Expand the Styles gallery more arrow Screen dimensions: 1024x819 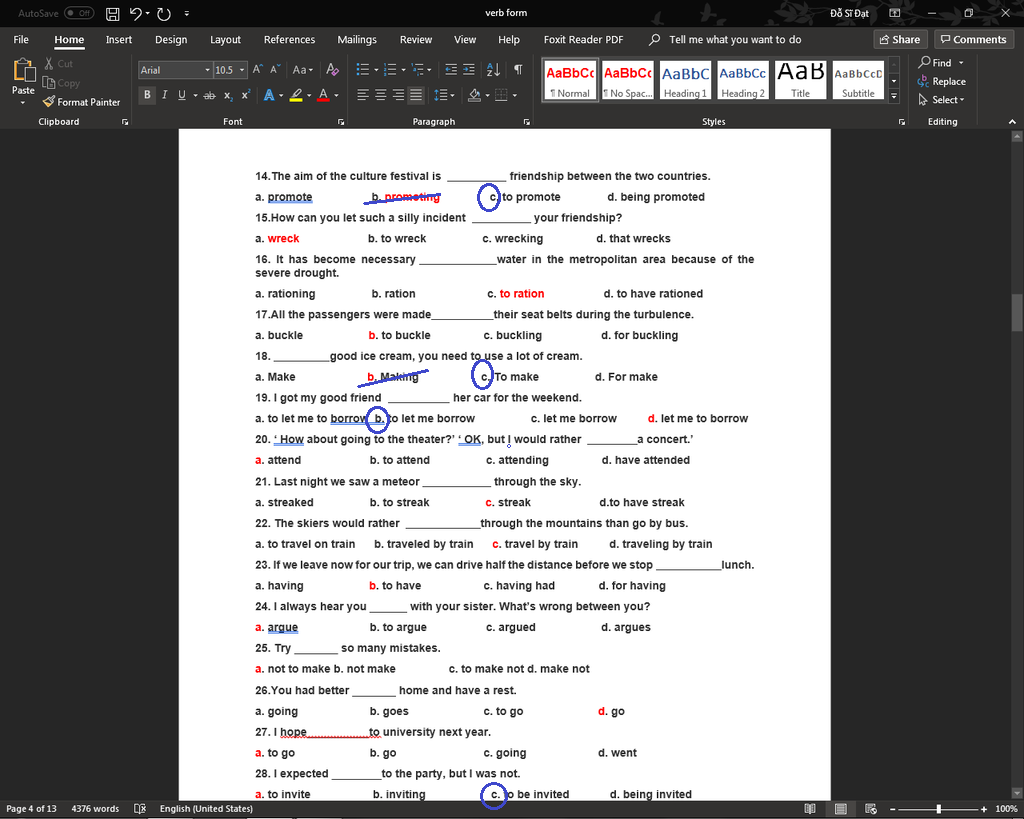point(894,96)
